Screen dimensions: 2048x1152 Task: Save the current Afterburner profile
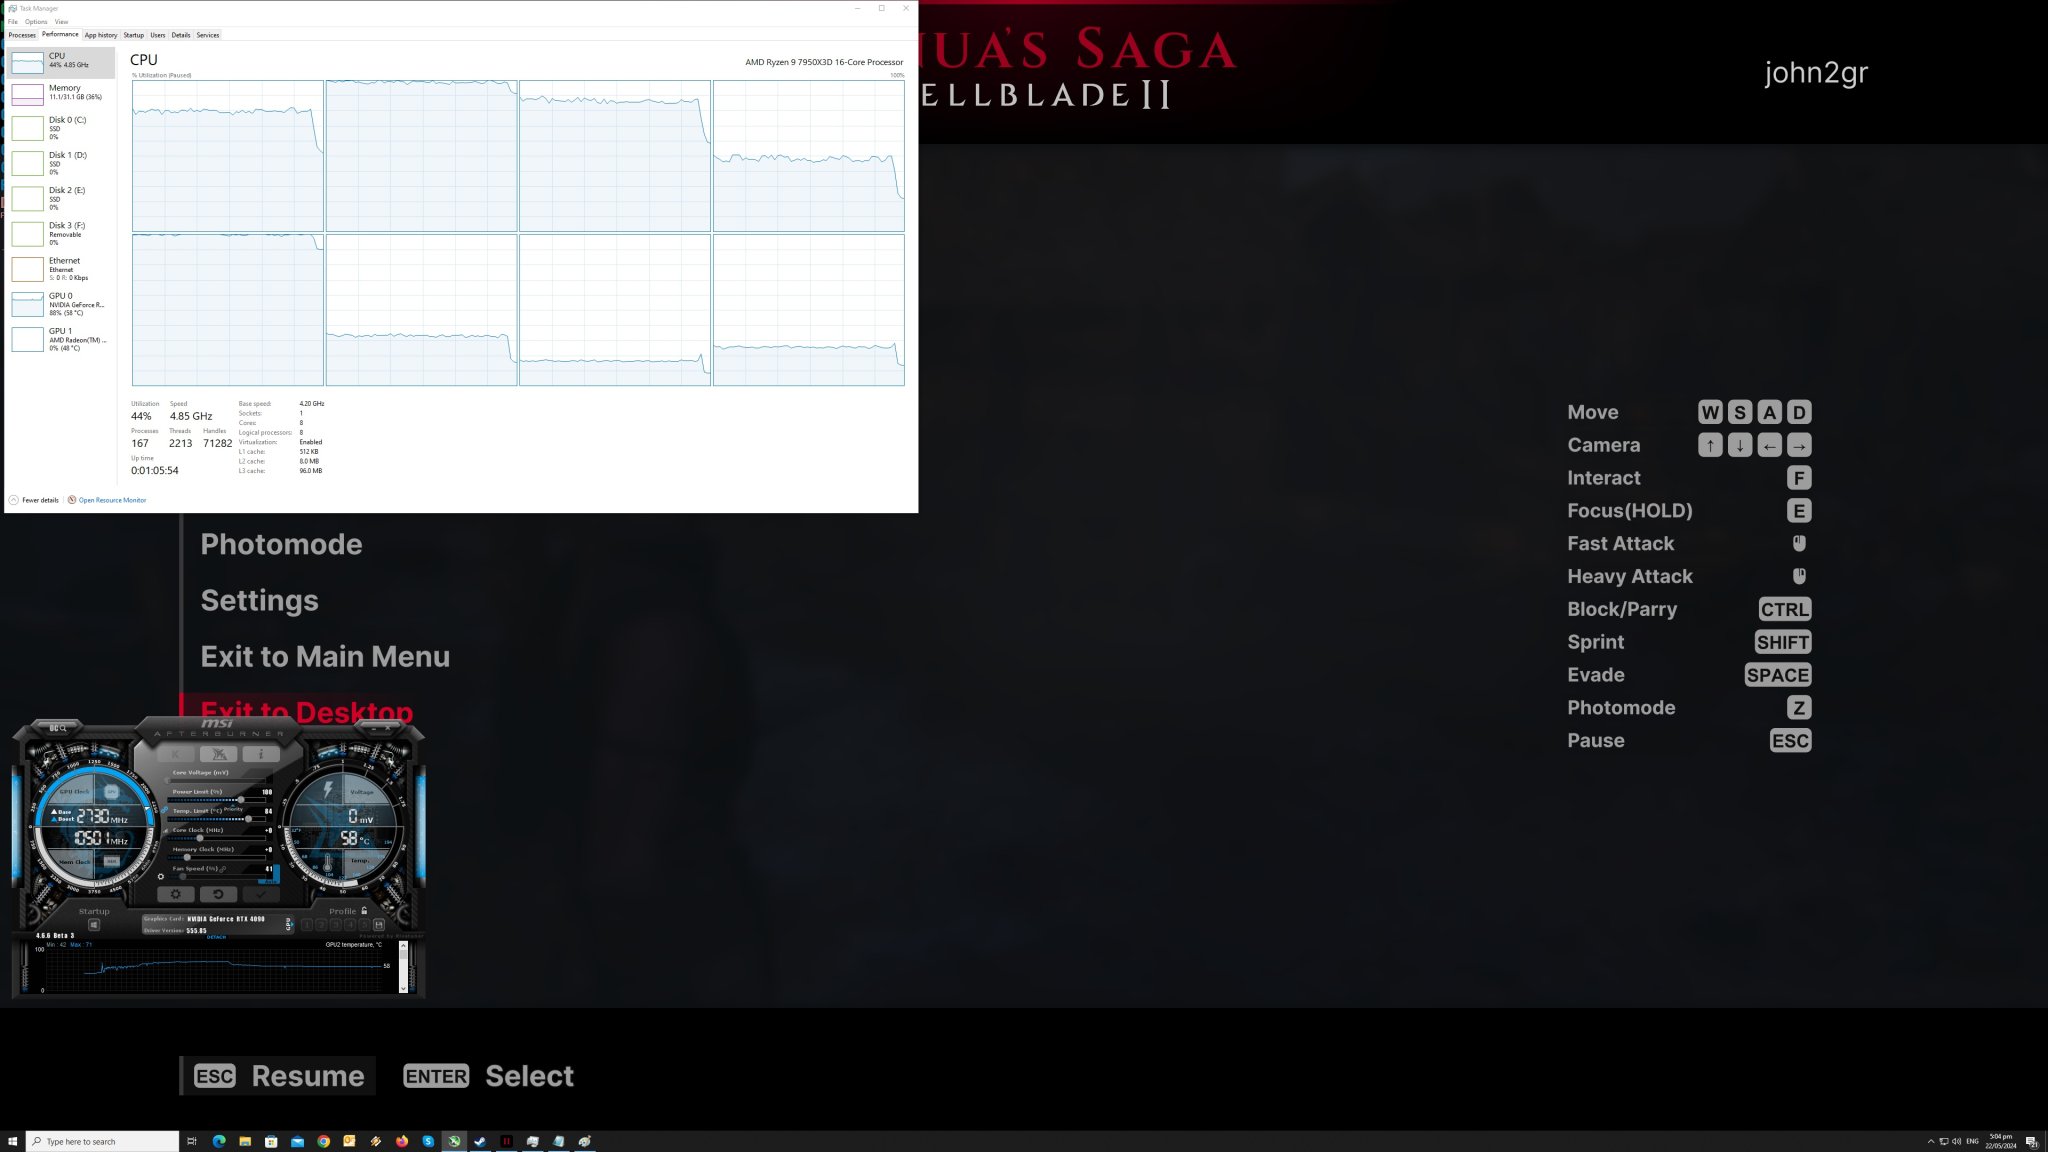pyautogui.click(x=379, y=925)
